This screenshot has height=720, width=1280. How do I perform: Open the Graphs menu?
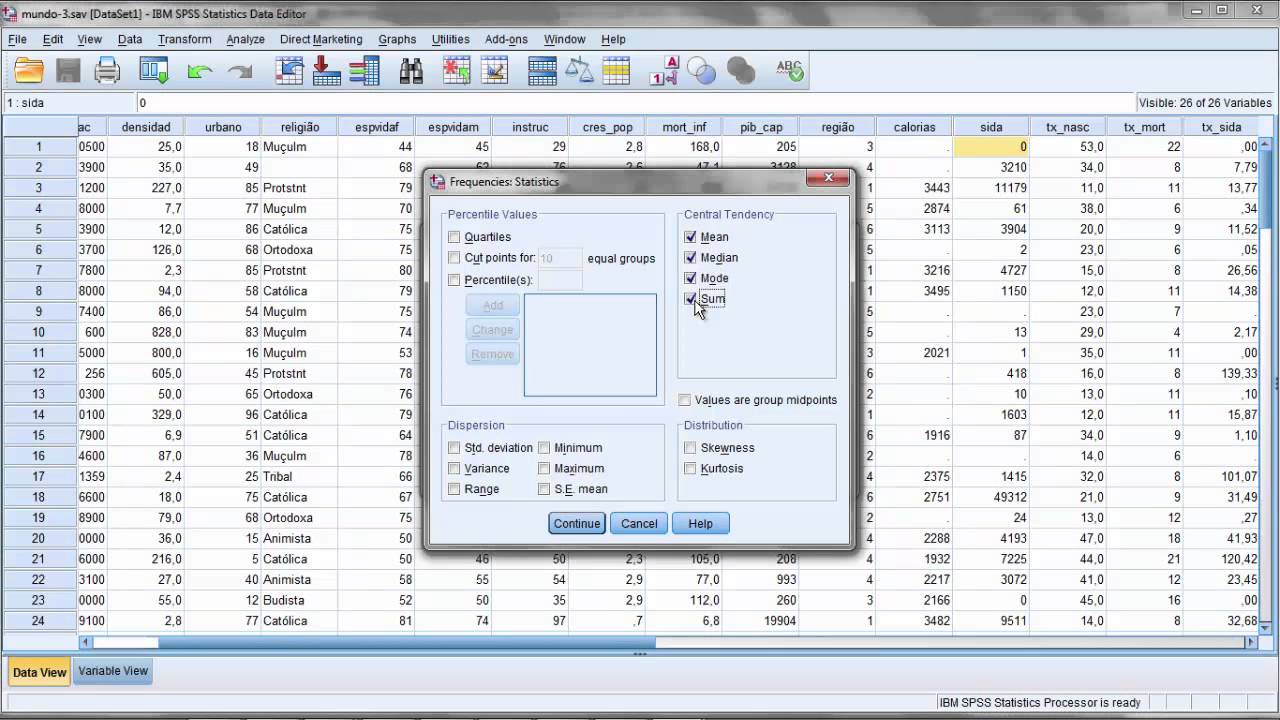tap(397, 39)
